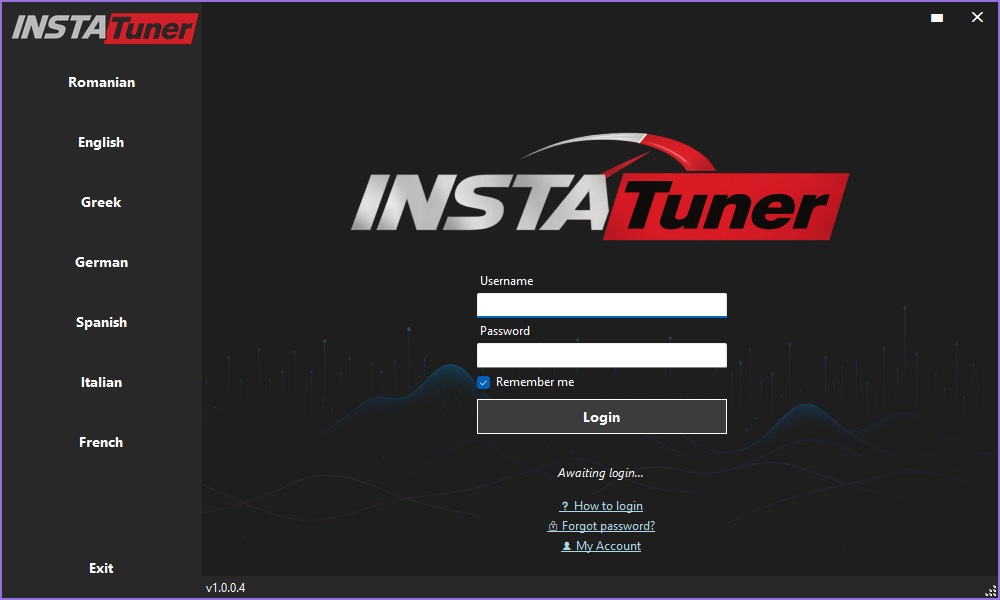This screenshot has width=1000, height=600.
Task: Click the person icon beside My Account
Action: [567, 546]
